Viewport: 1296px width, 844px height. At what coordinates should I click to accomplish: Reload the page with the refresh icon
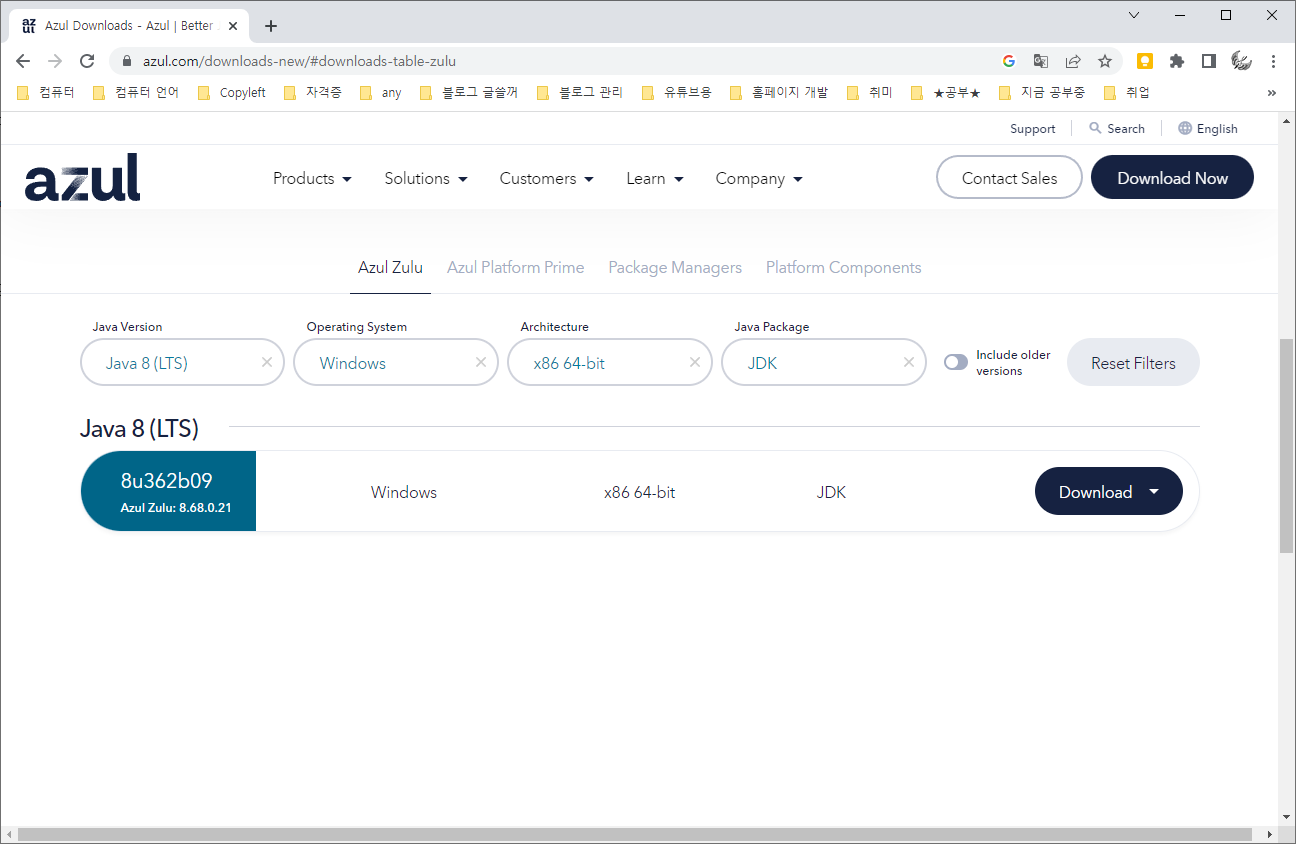coord(87,61)
